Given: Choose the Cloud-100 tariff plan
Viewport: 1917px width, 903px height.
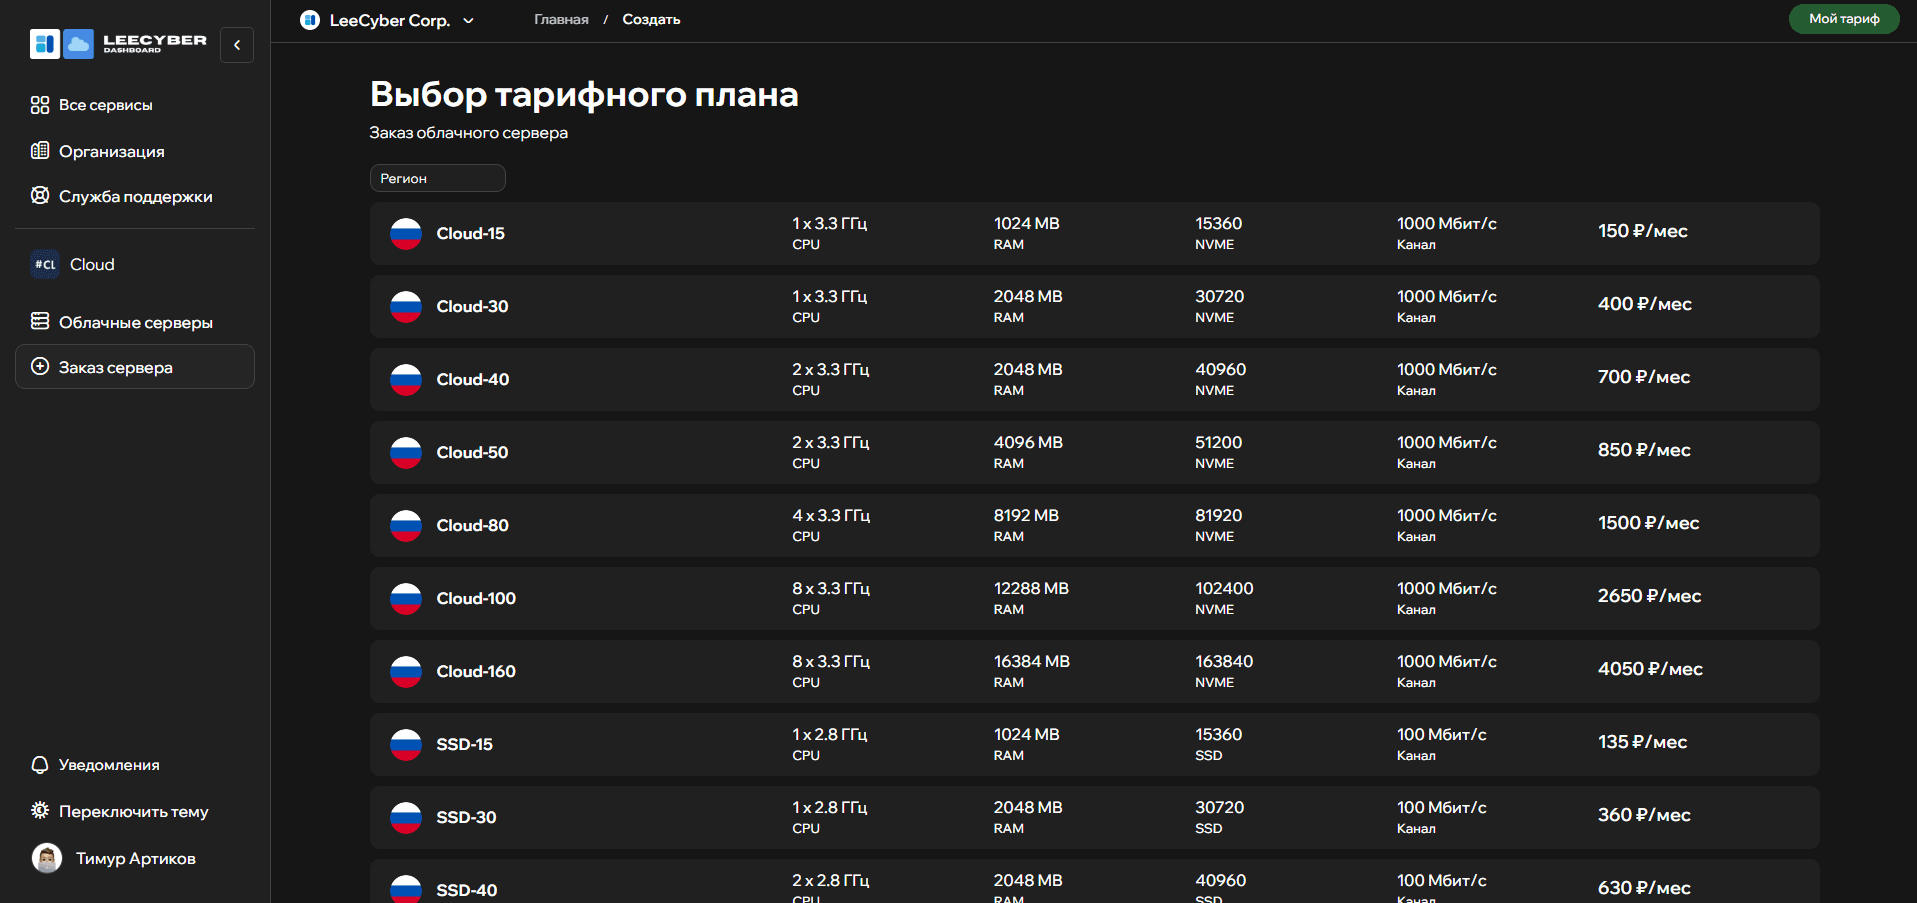Looking at the screenshot, I should (x=1093, y=598).
